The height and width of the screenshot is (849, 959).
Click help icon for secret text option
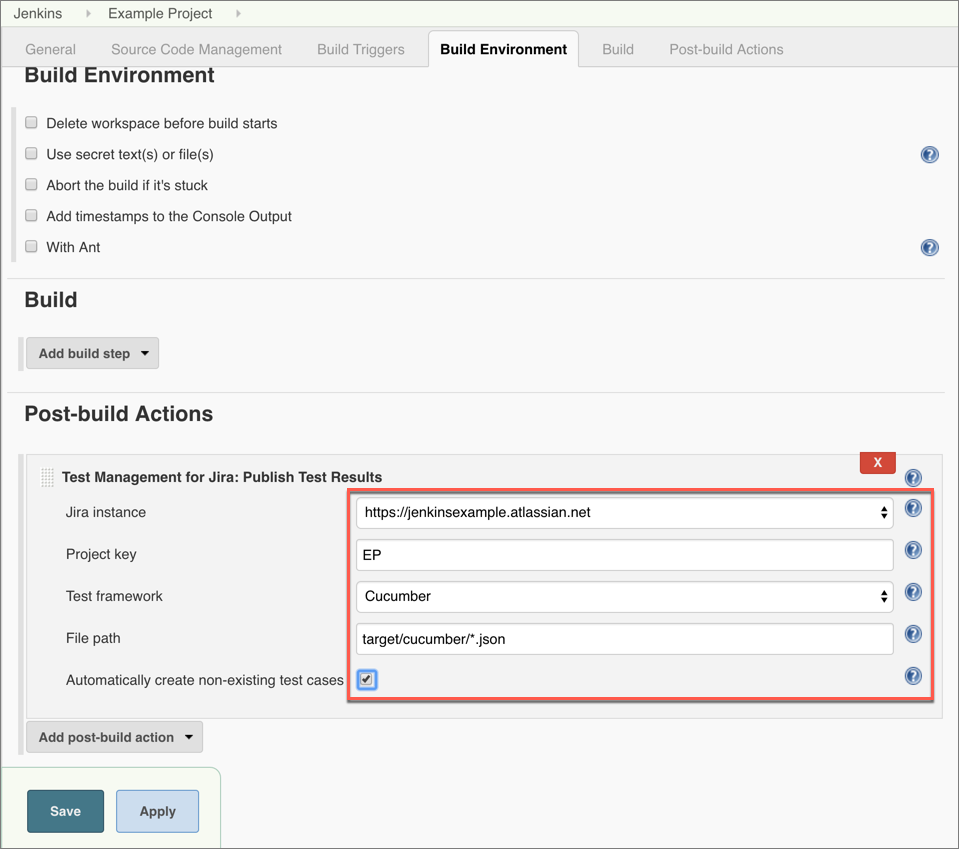929,155
